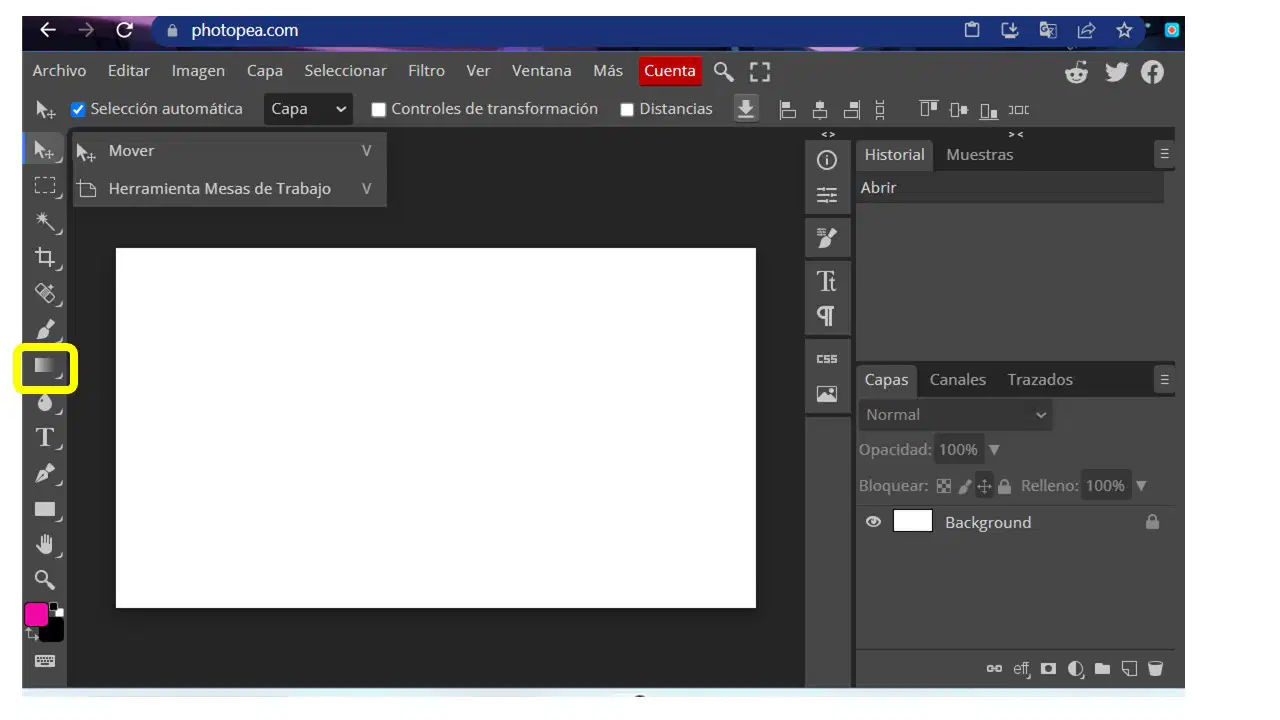Open Photopea Reddit page
Screen dimensions: 1280x720
[1077, 72]
